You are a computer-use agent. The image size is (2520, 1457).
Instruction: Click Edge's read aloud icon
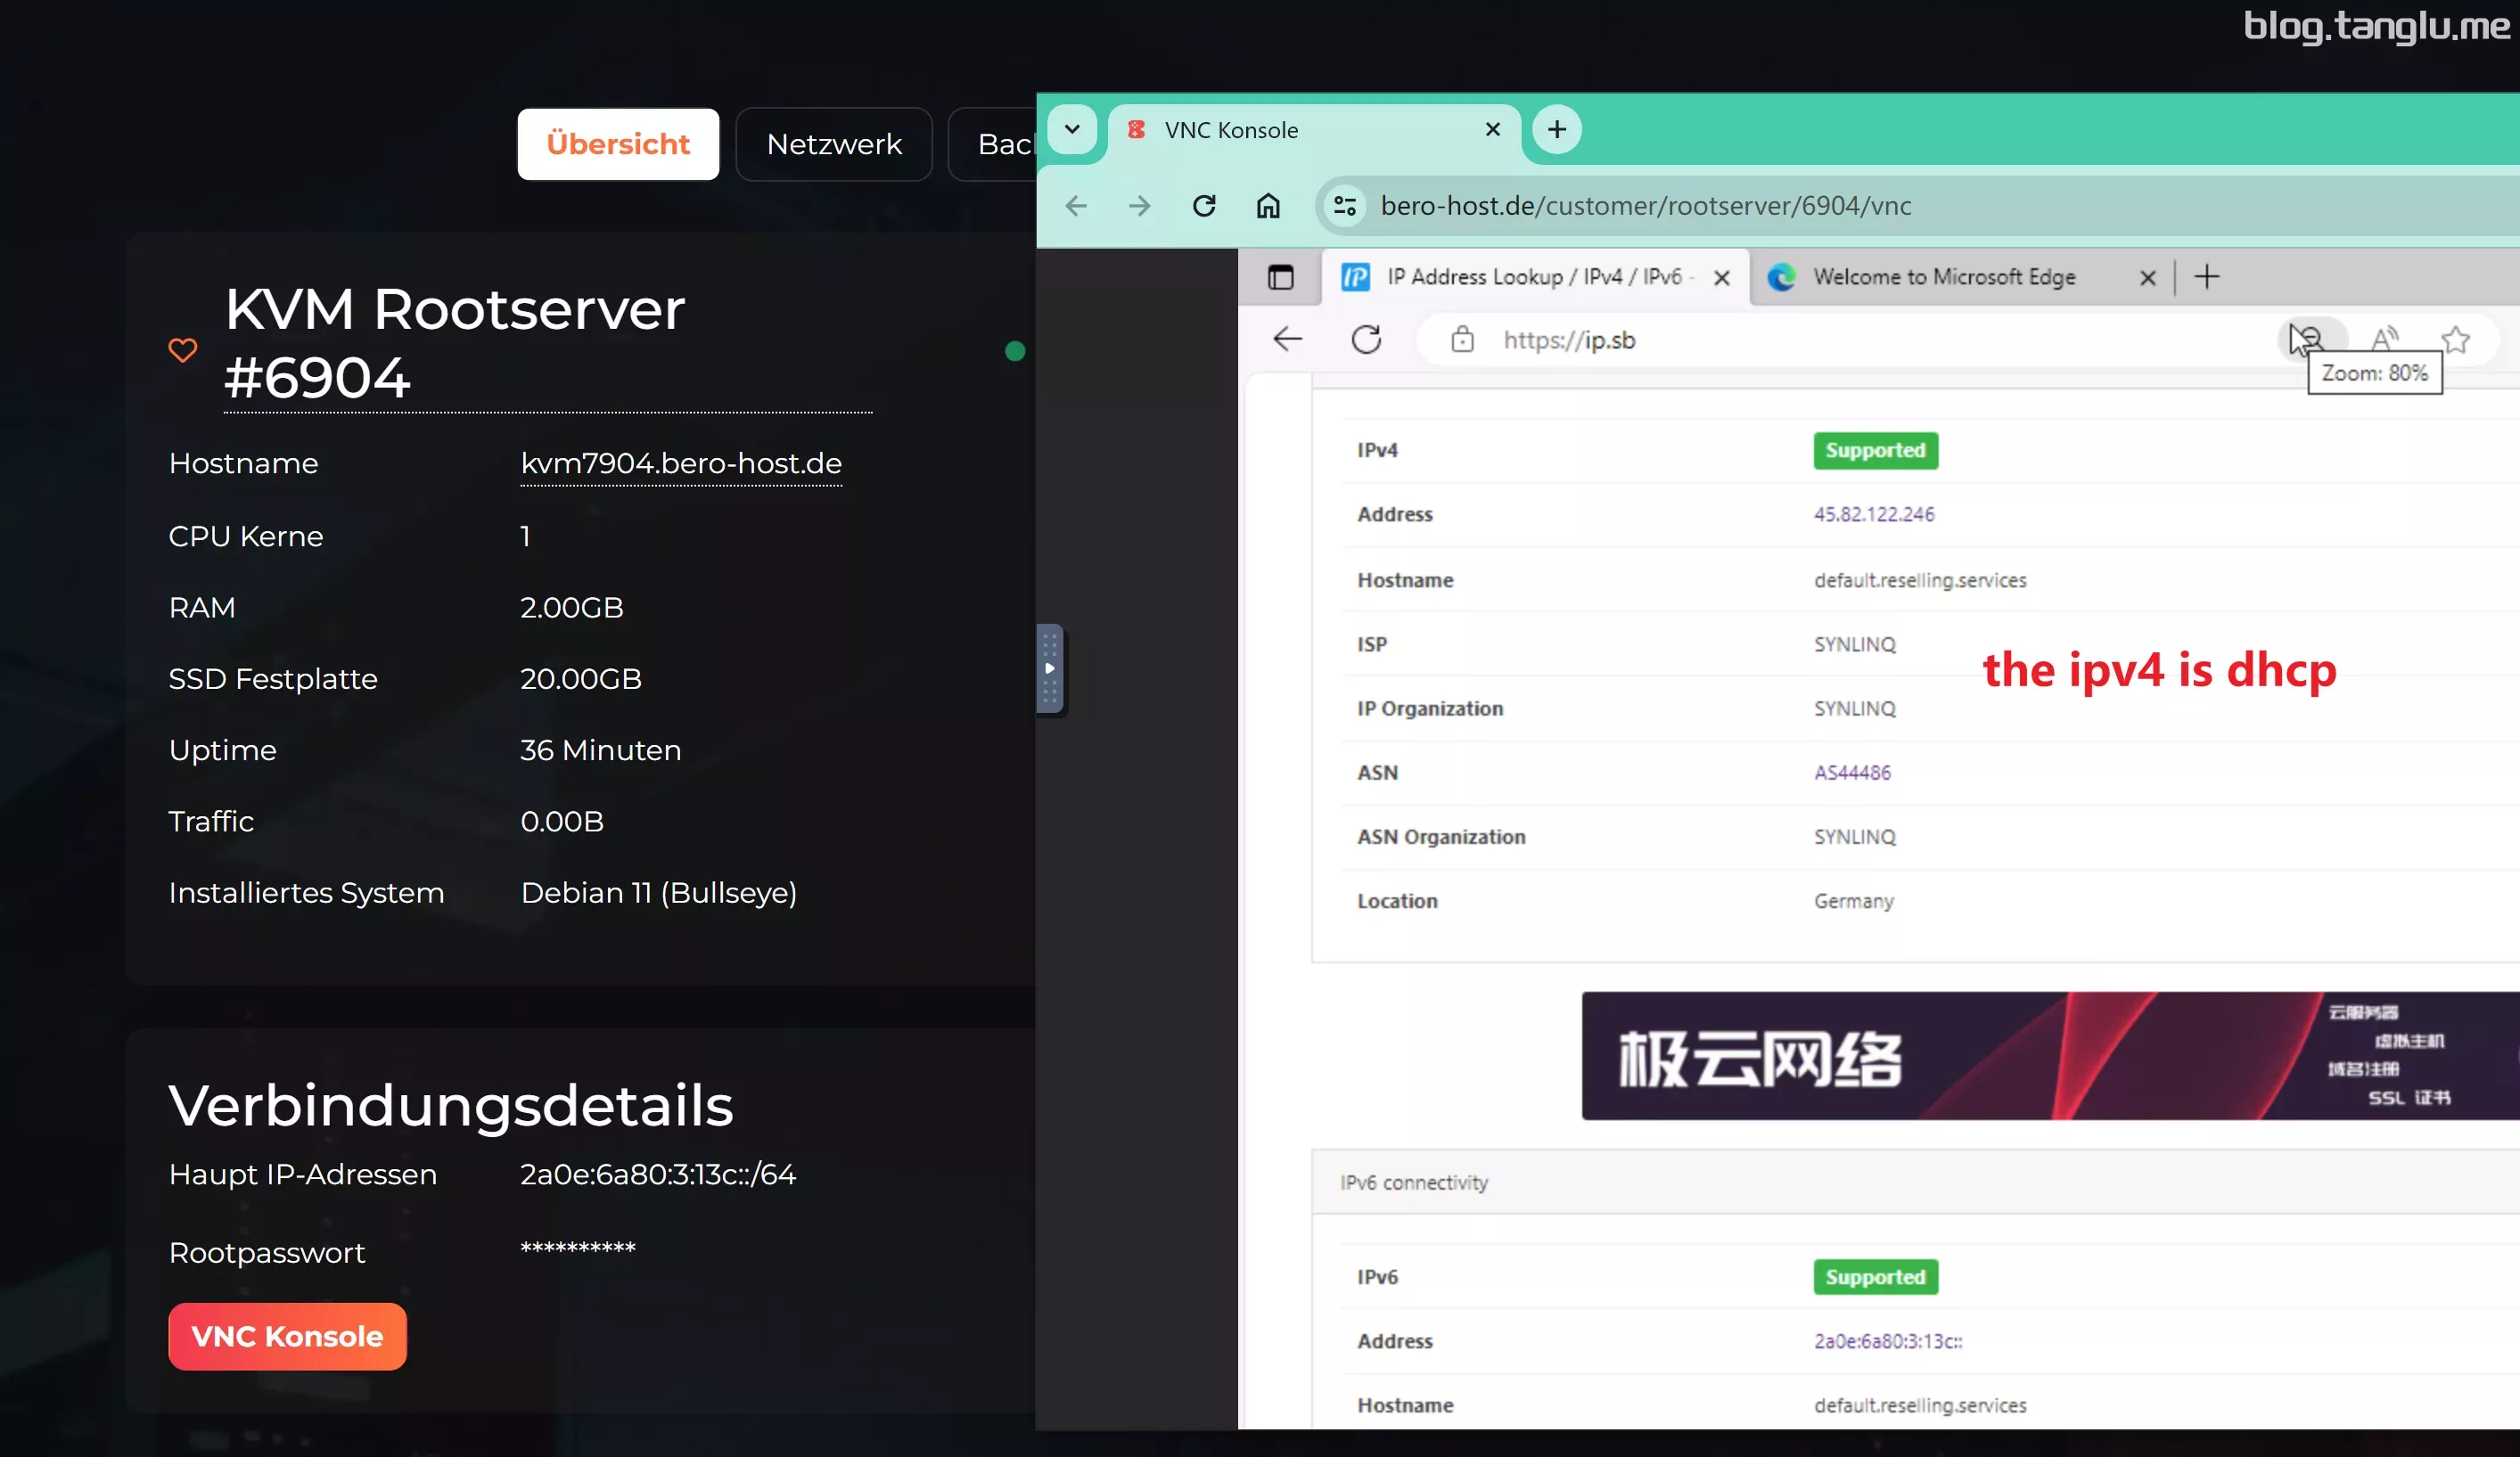pos(2384,339)
